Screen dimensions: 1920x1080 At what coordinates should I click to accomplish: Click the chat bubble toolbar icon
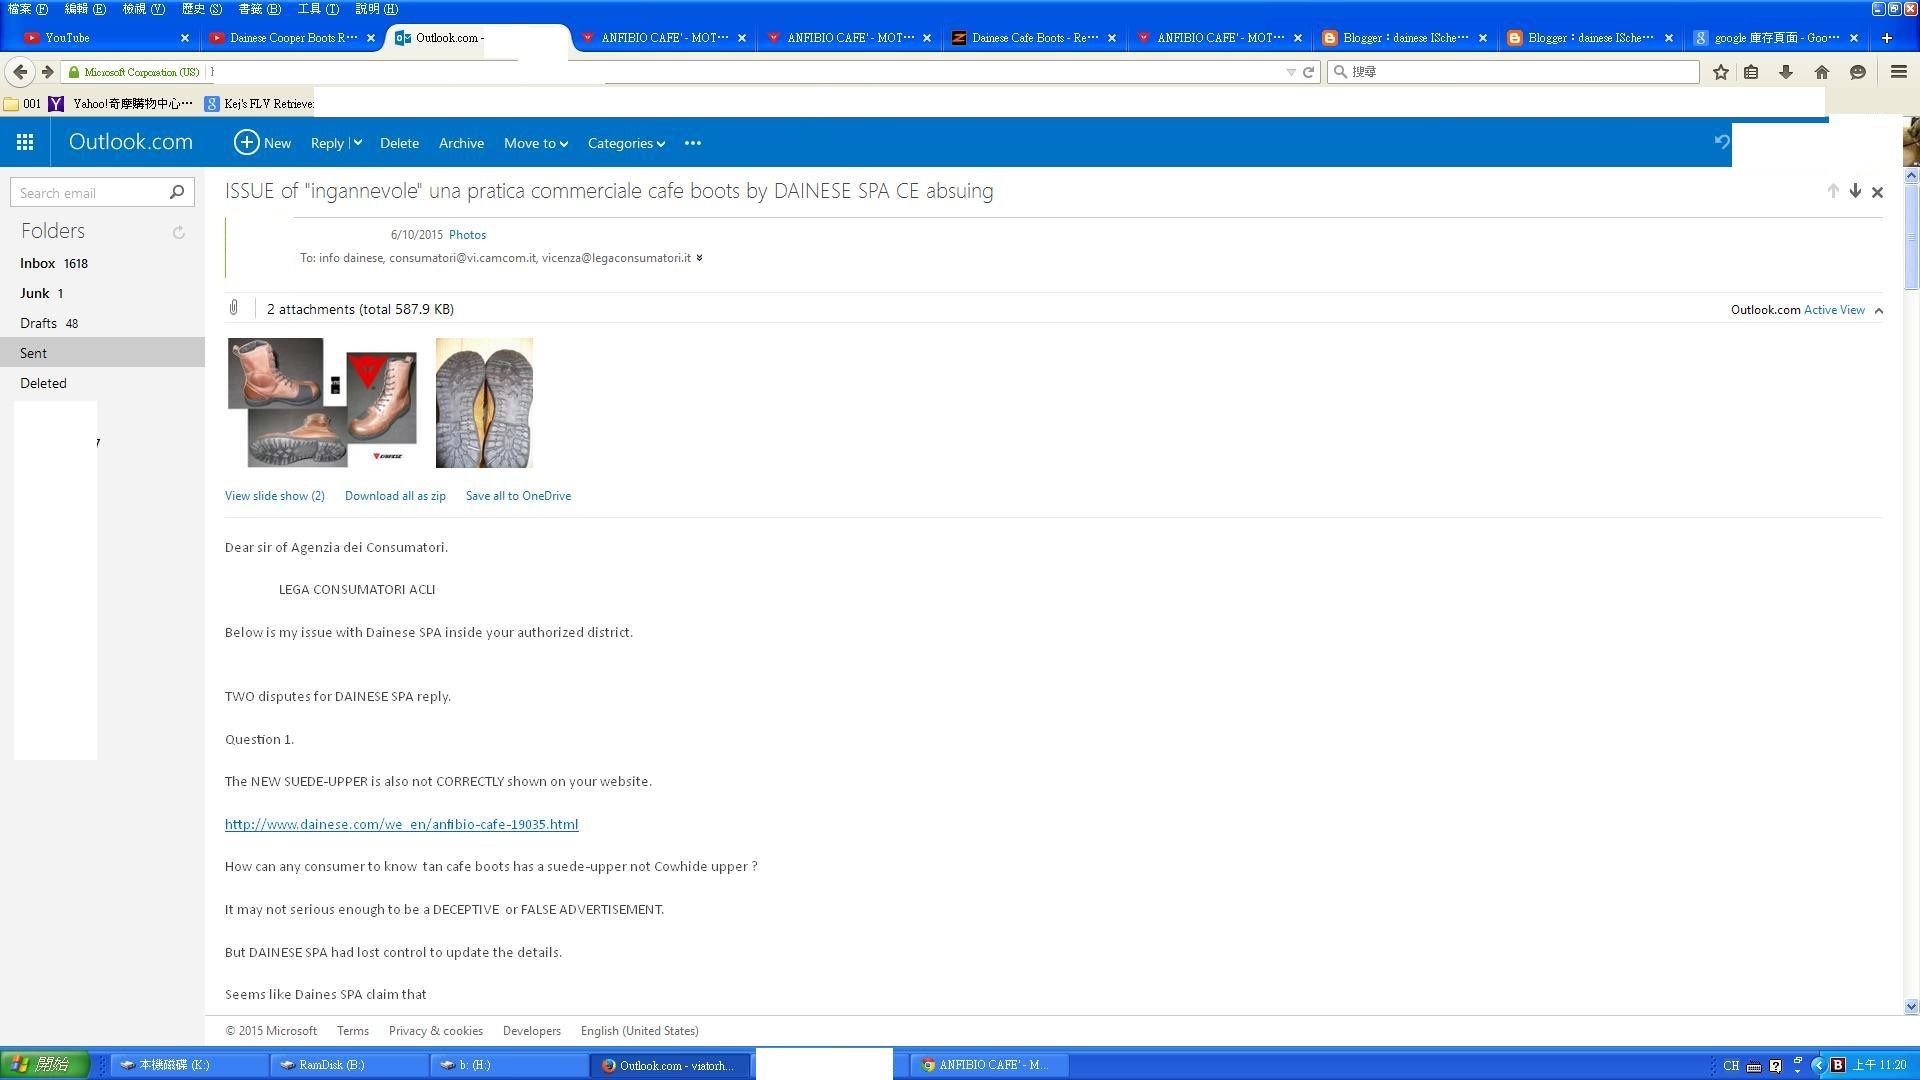coord(1858,72)
